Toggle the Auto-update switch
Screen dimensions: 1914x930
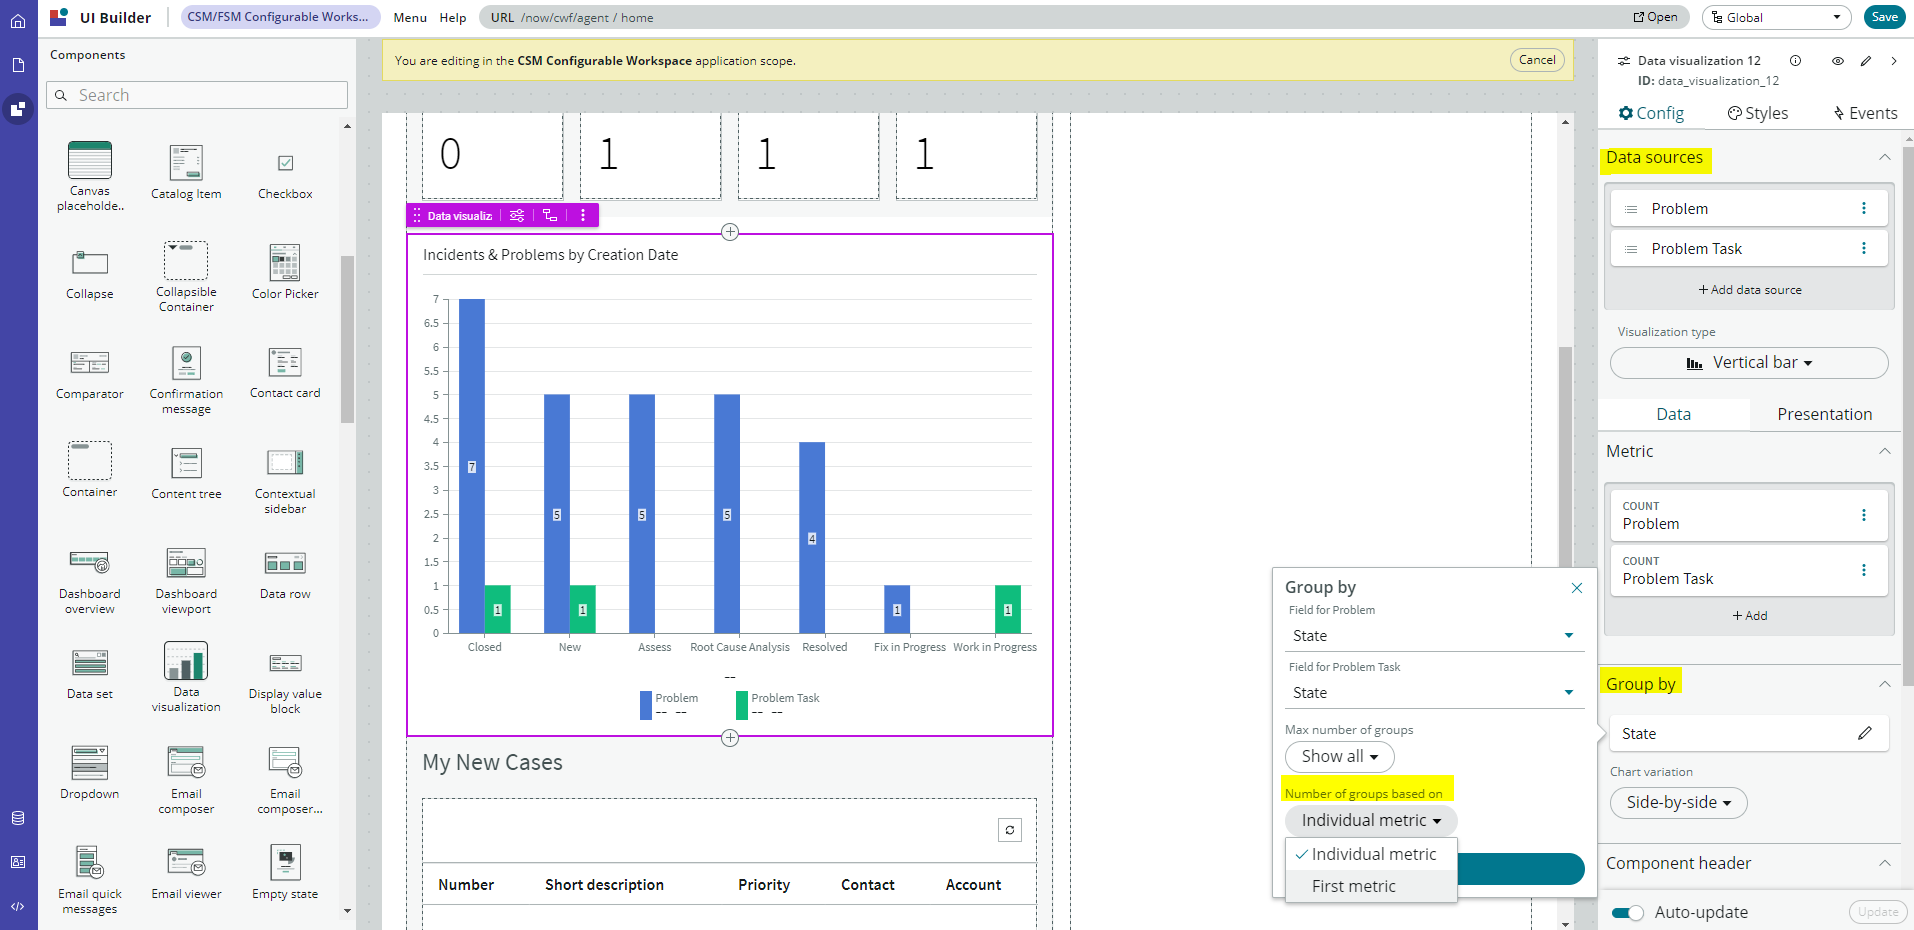coord(1627,912)
